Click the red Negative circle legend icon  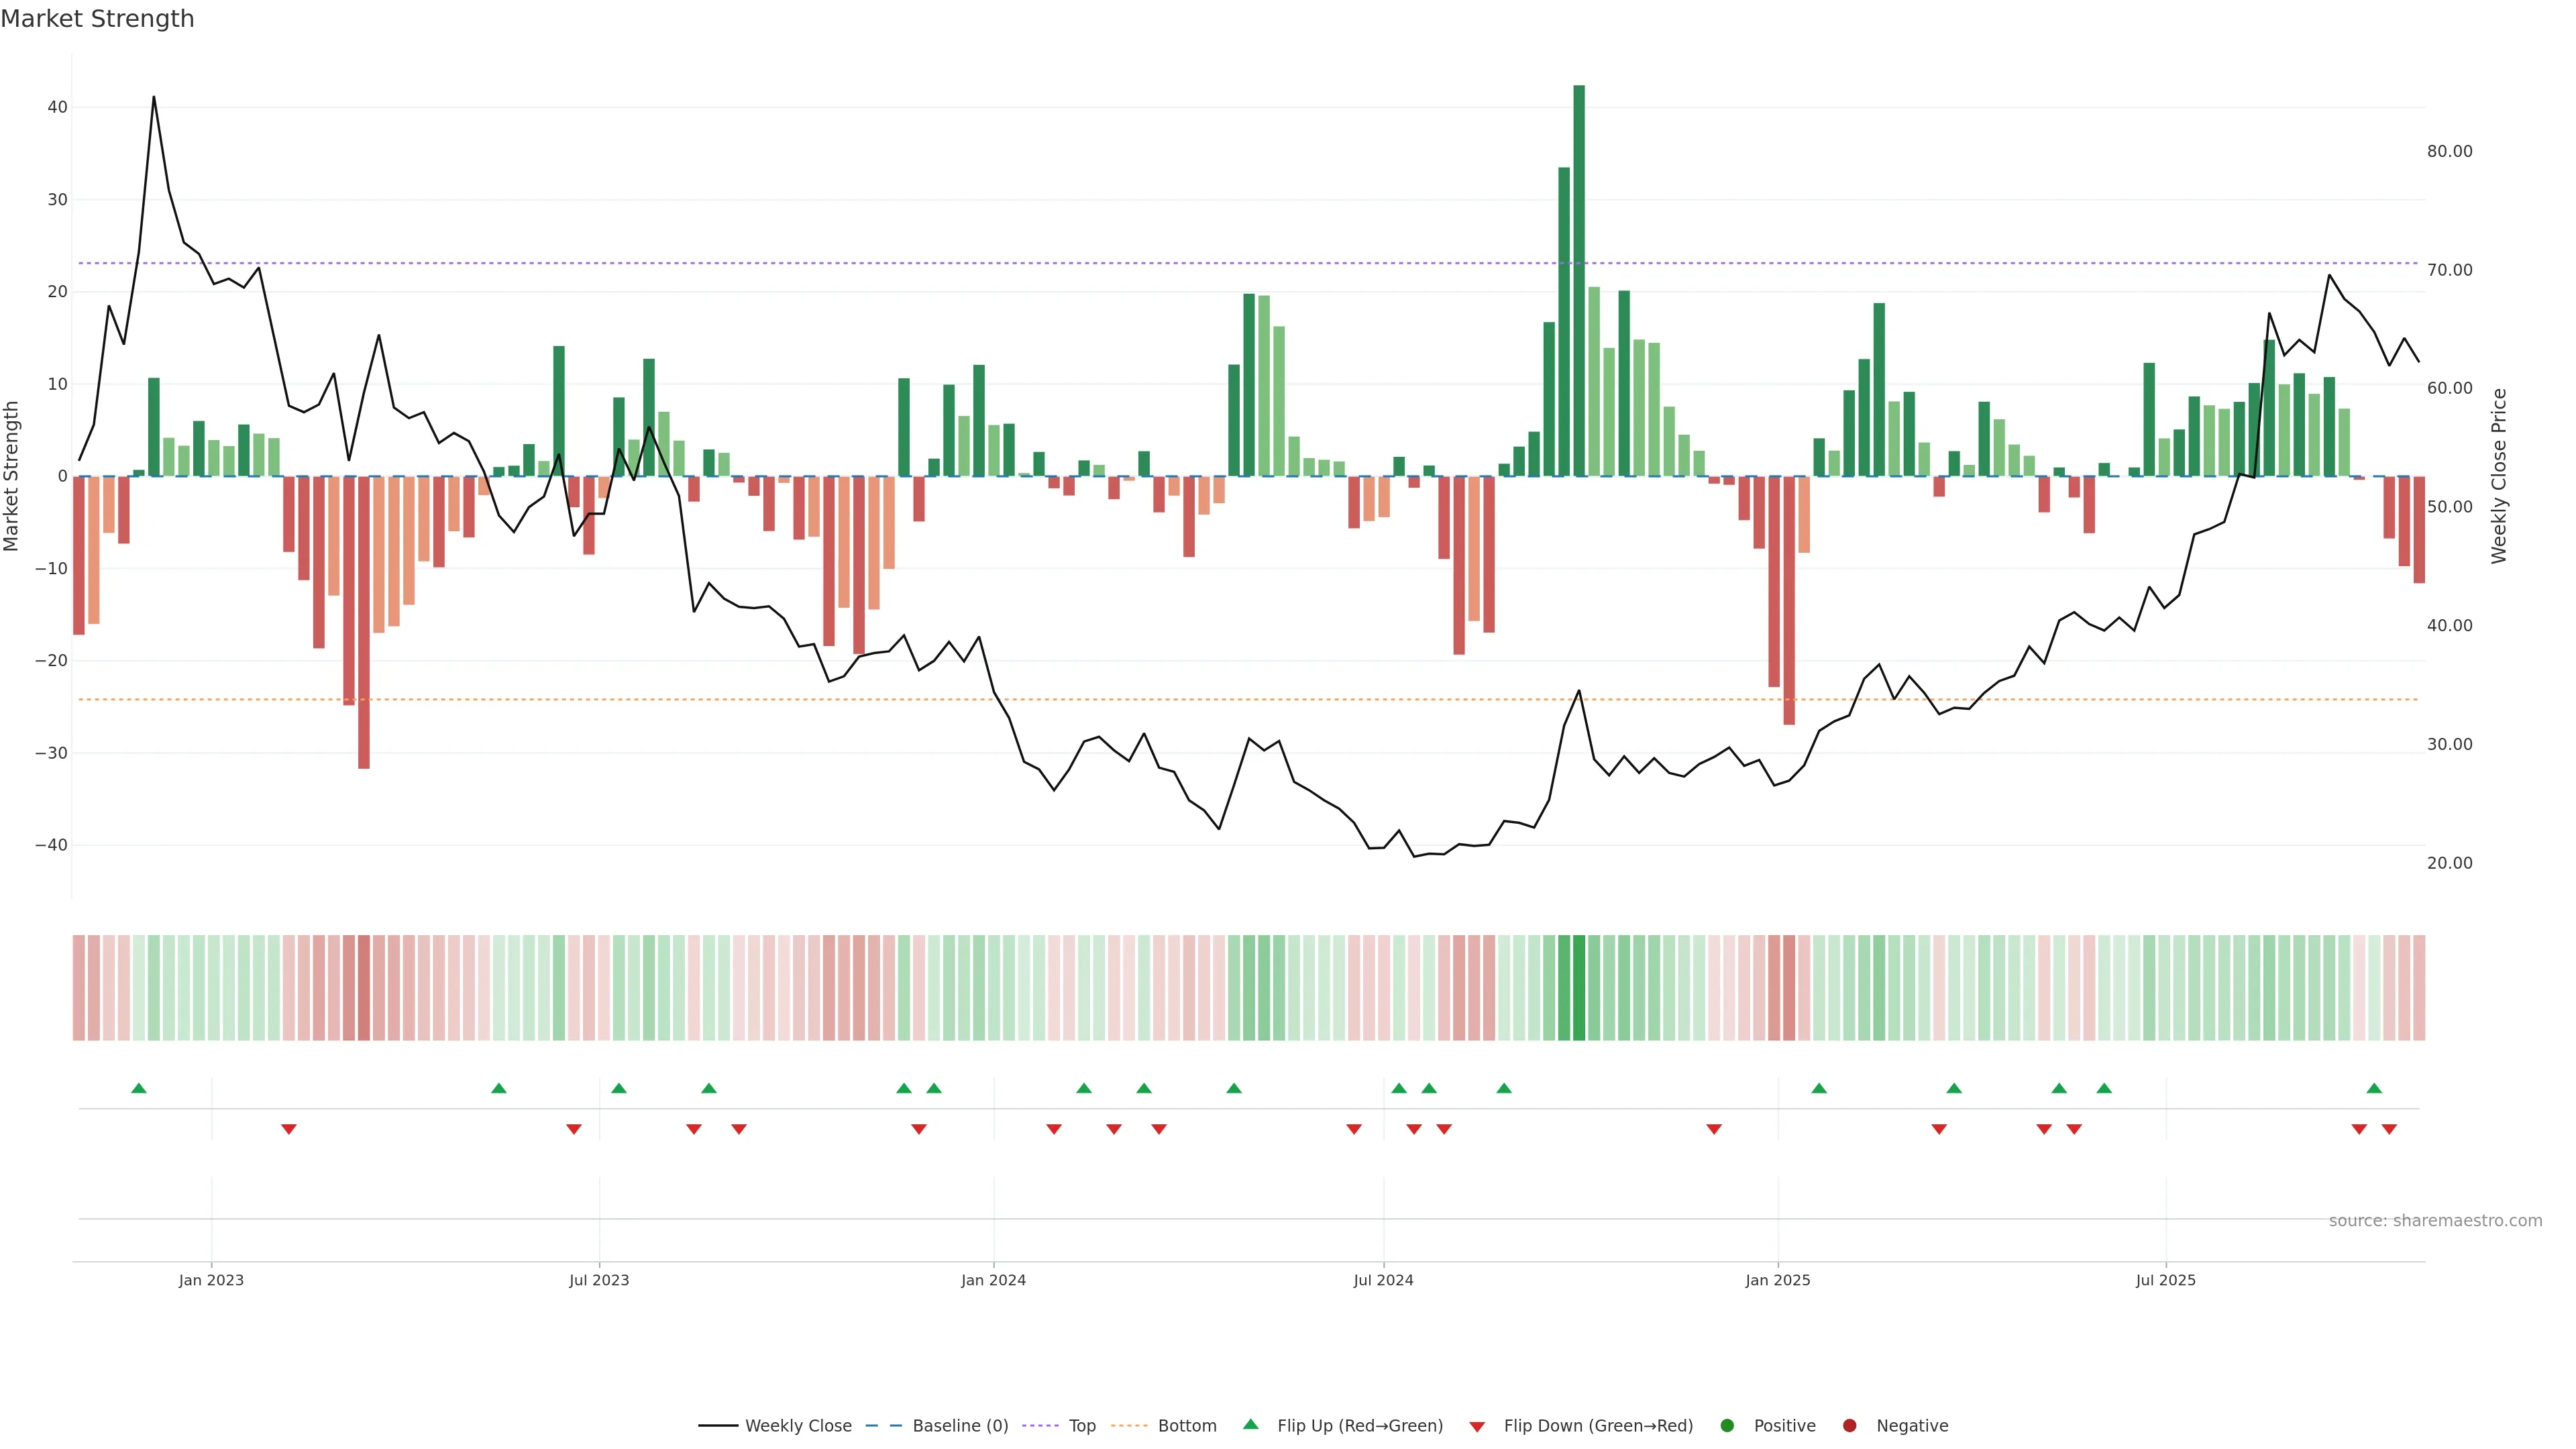(1849, 1425)
